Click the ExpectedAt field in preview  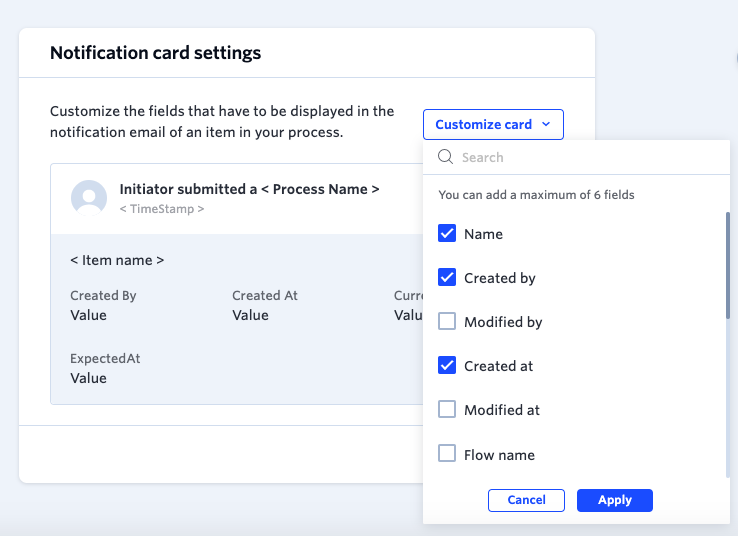pyautogui.click(x=105, y=358)
